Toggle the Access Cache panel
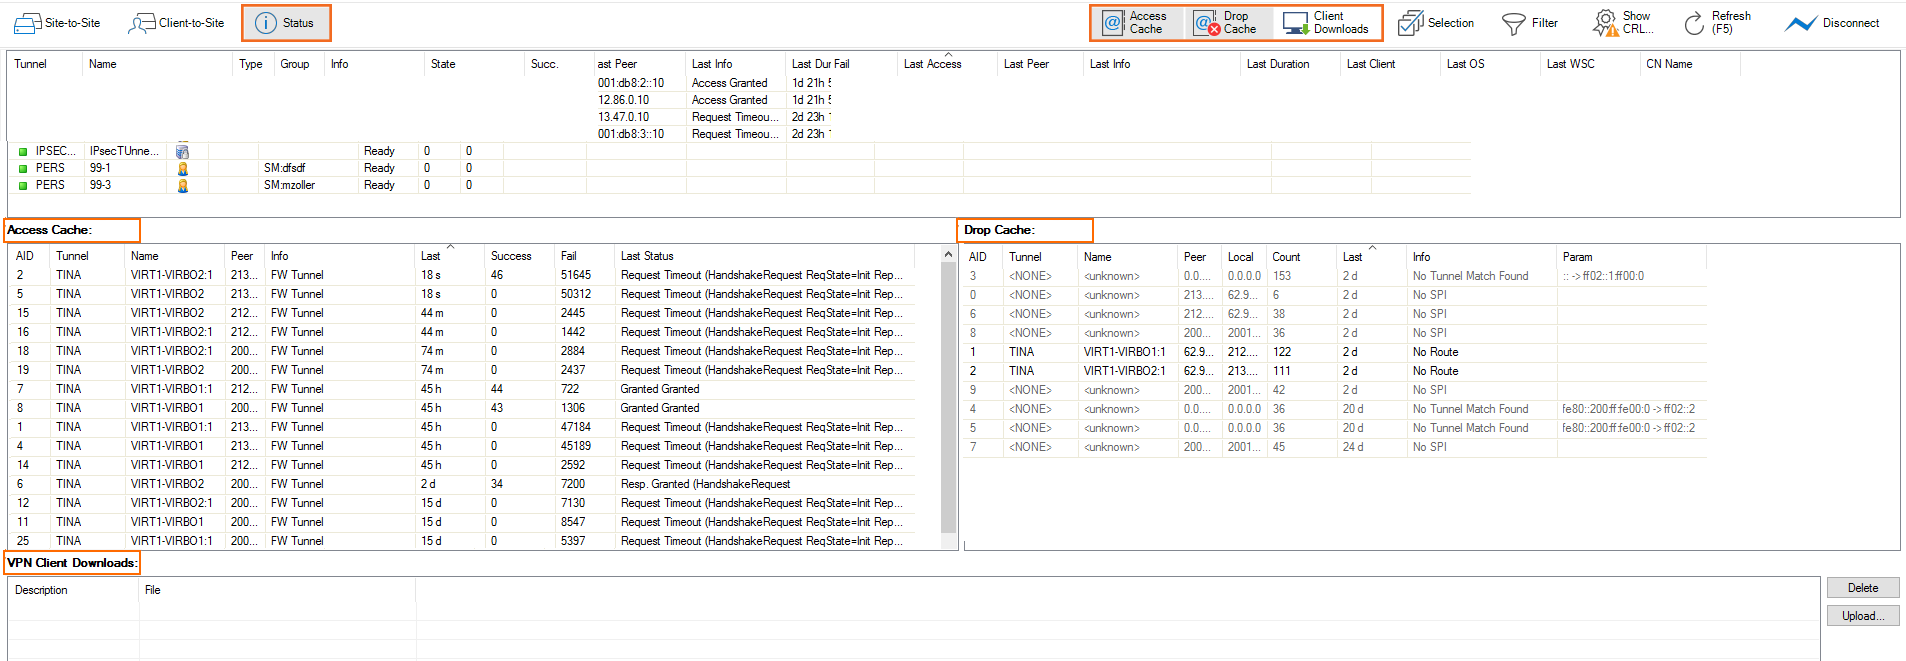 point(1135,23)
